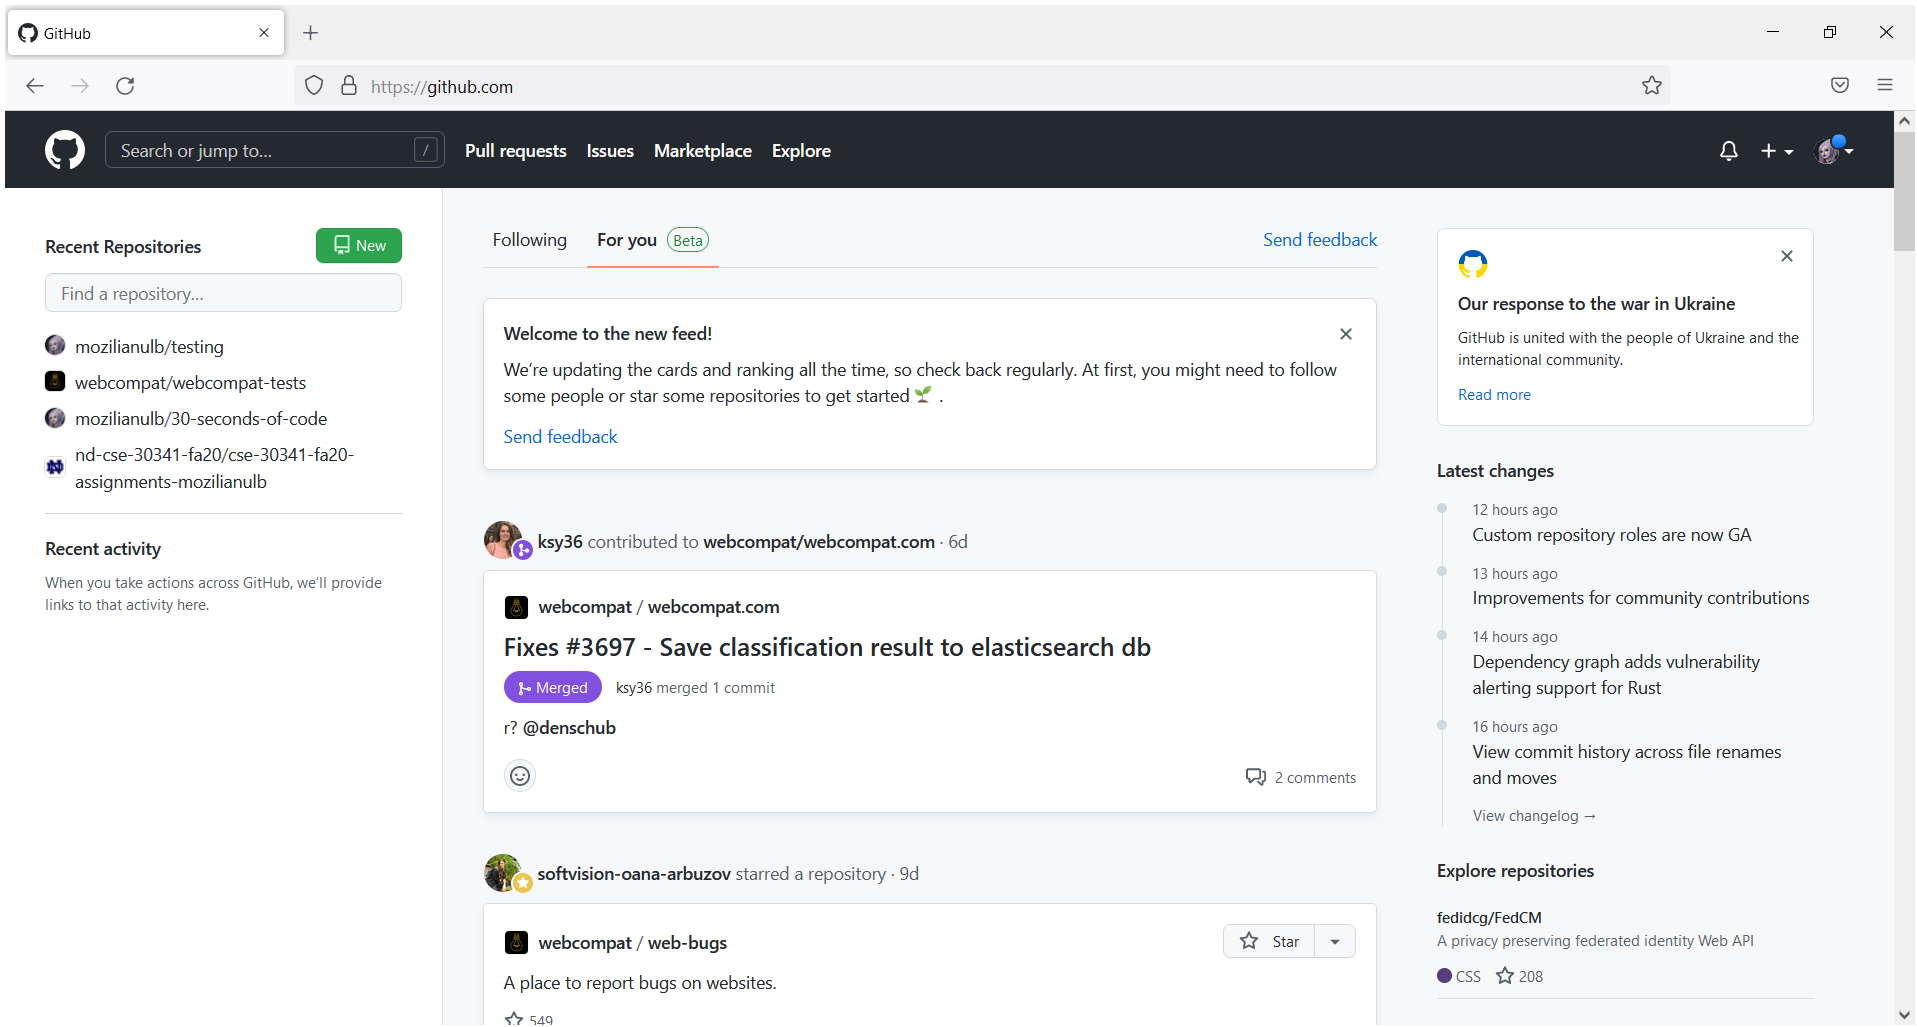Click the GitHub Octocat logo
Viewport: 1917px width, 1027px height.
(65, 150)
